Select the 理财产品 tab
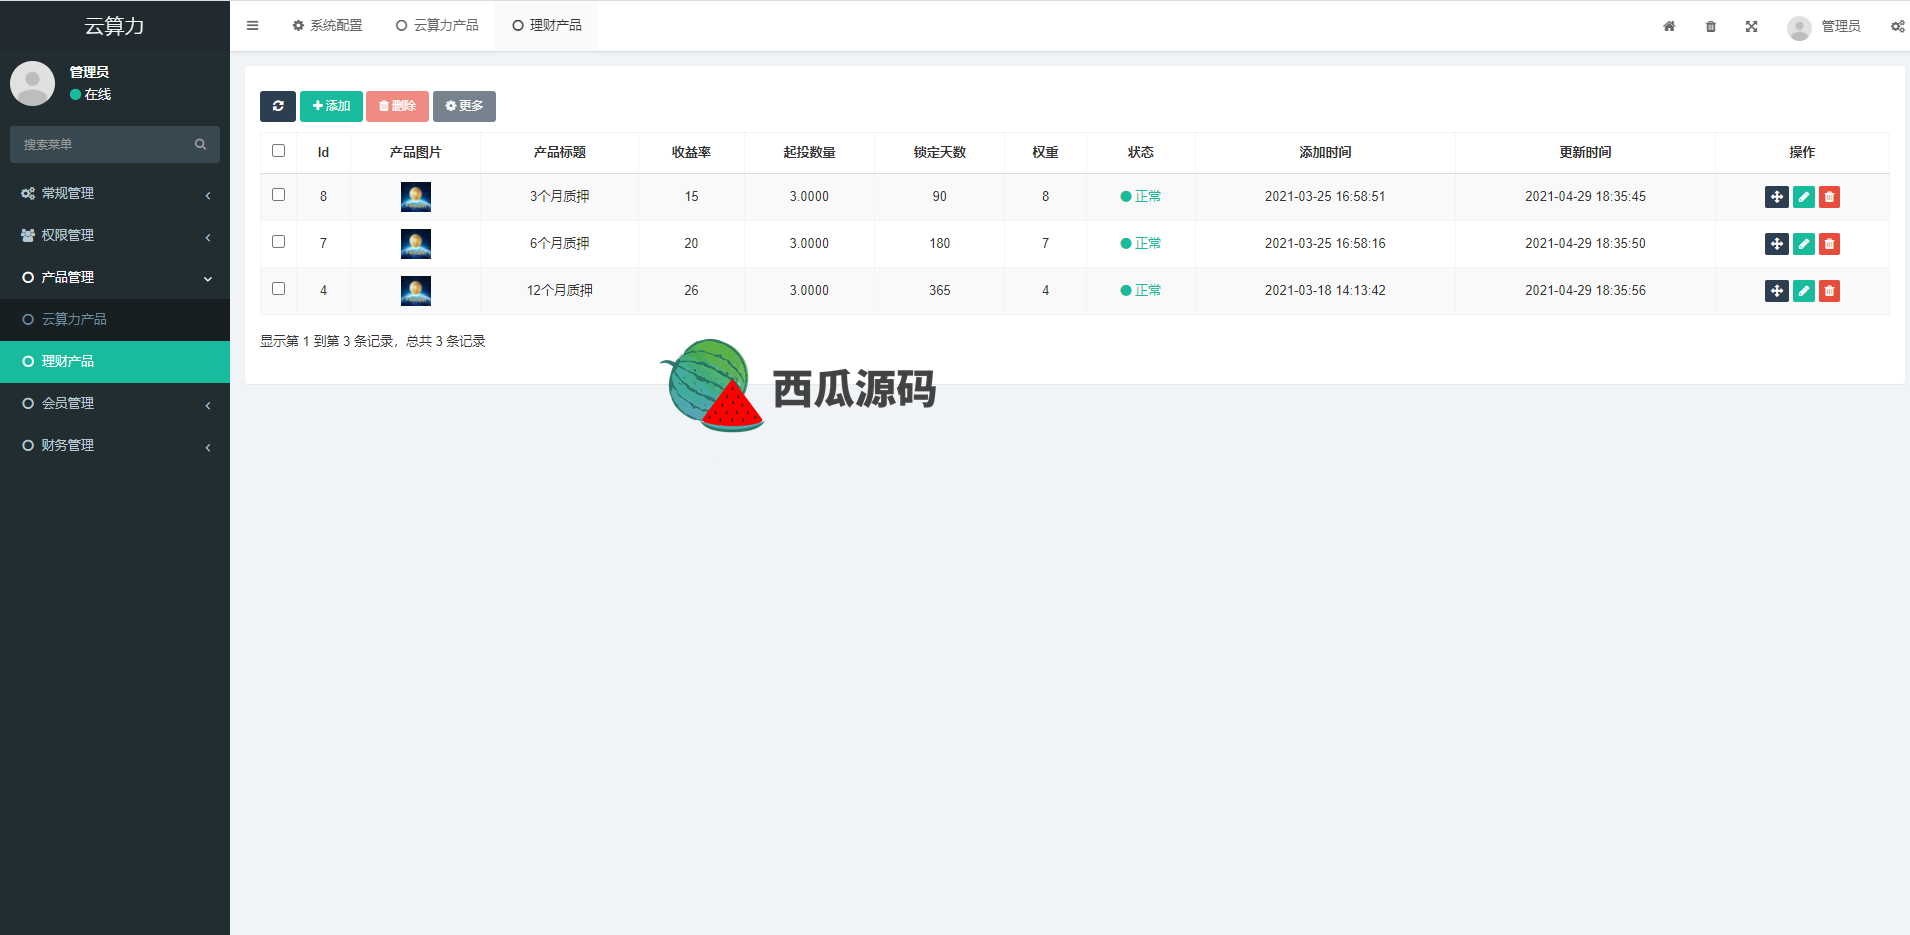The image size is (1910, 935). [x=547, y=26]
